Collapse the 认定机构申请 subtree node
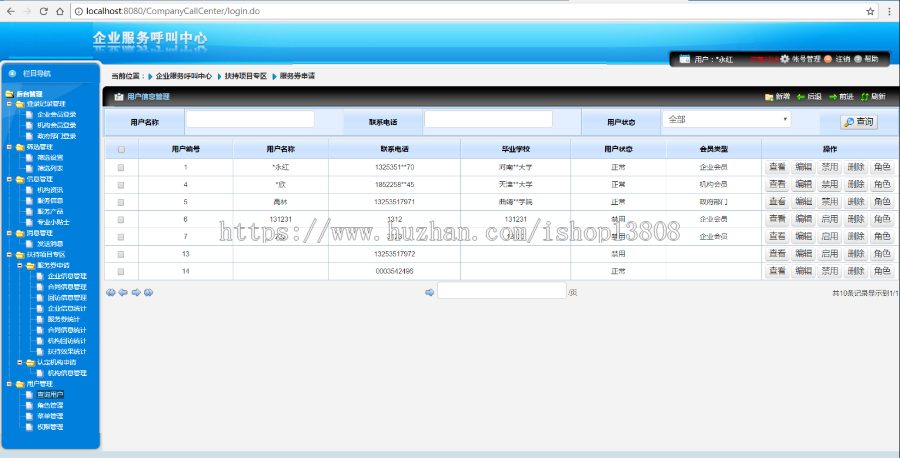 pos(20,362)
